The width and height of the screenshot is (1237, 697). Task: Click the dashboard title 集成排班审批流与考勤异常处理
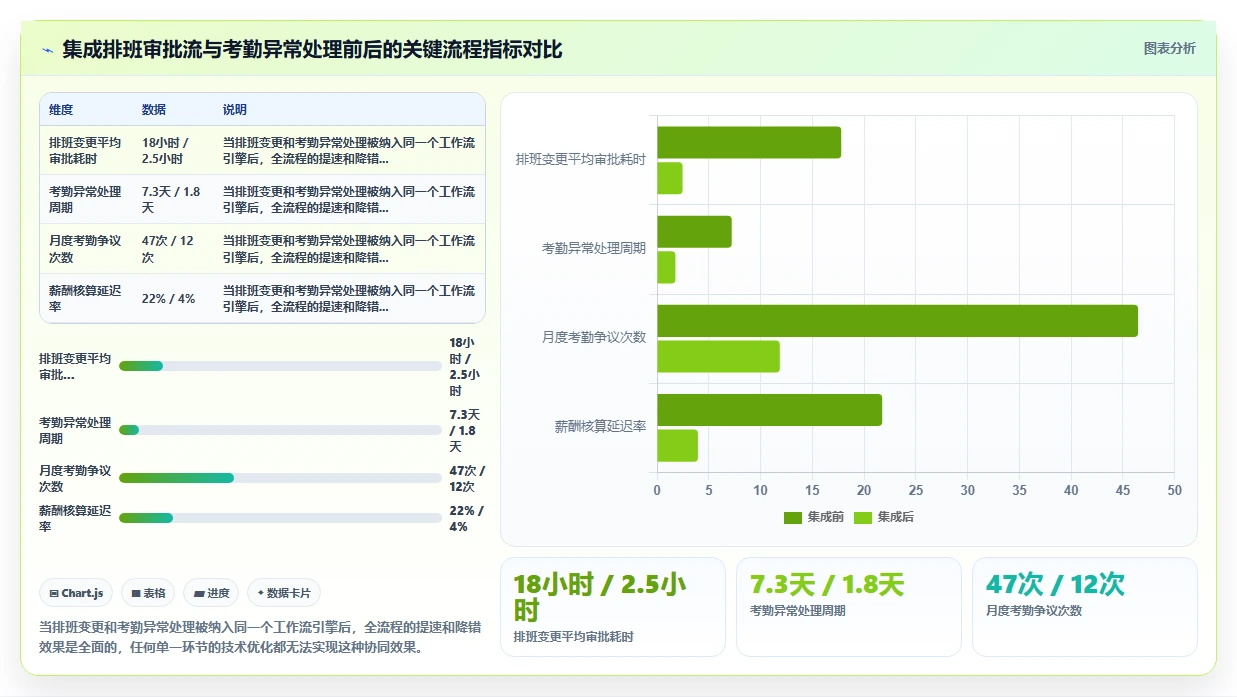point(312,49)
